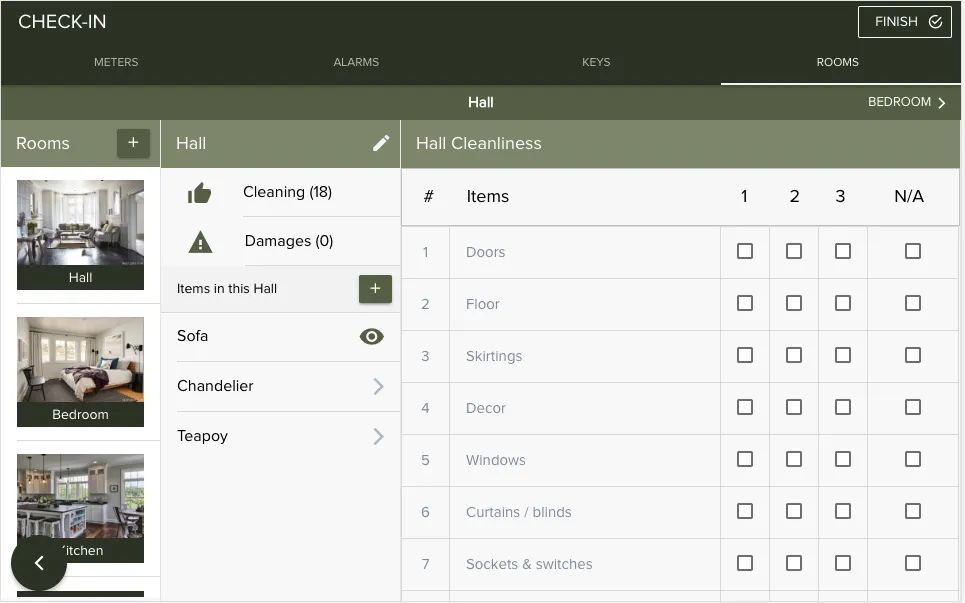Go to next room BEDROOM
The image size is (965, 603).
907,102
